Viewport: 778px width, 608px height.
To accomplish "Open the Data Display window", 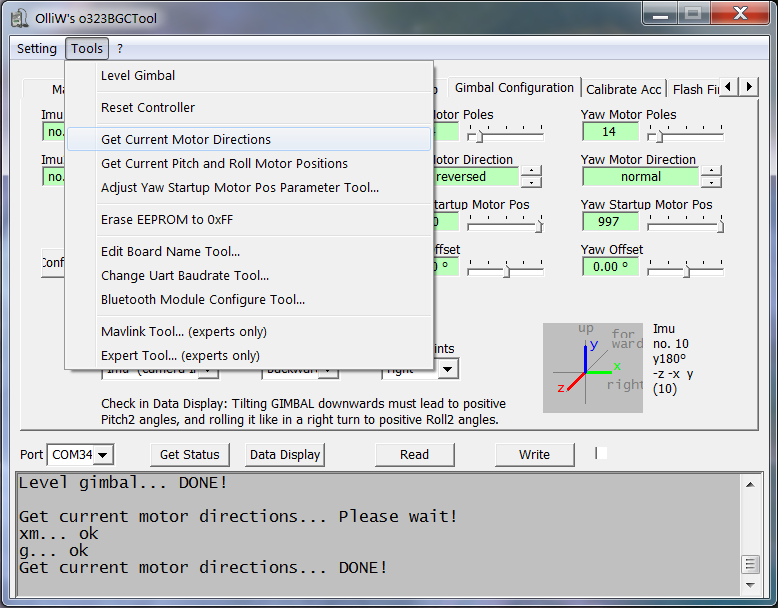I will click(x=285, y=455).
